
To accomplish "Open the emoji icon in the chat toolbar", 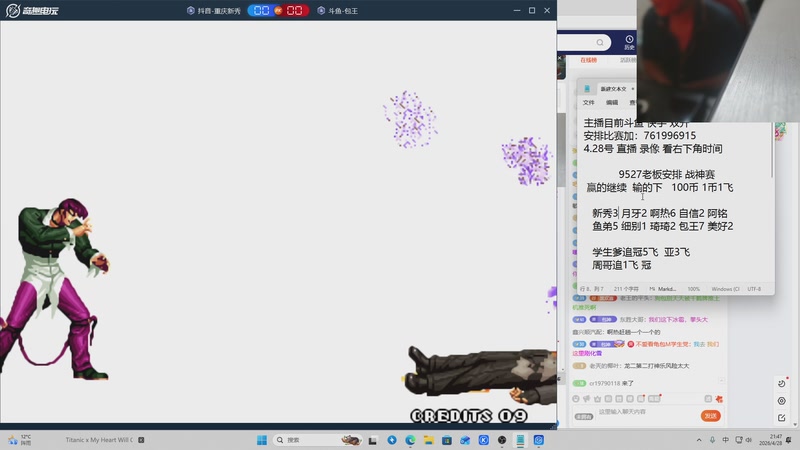I will (576, 398).
